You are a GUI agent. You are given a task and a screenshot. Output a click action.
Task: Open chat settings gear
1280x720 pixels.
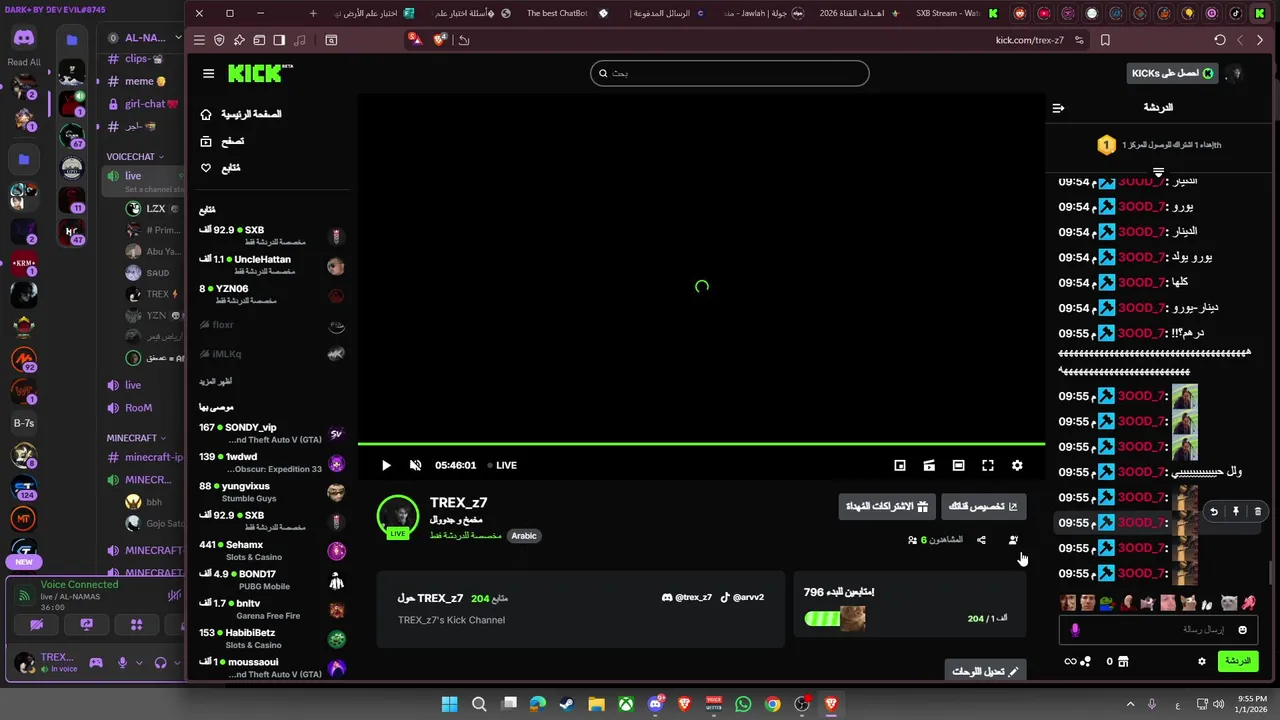tap(1202, 661)
